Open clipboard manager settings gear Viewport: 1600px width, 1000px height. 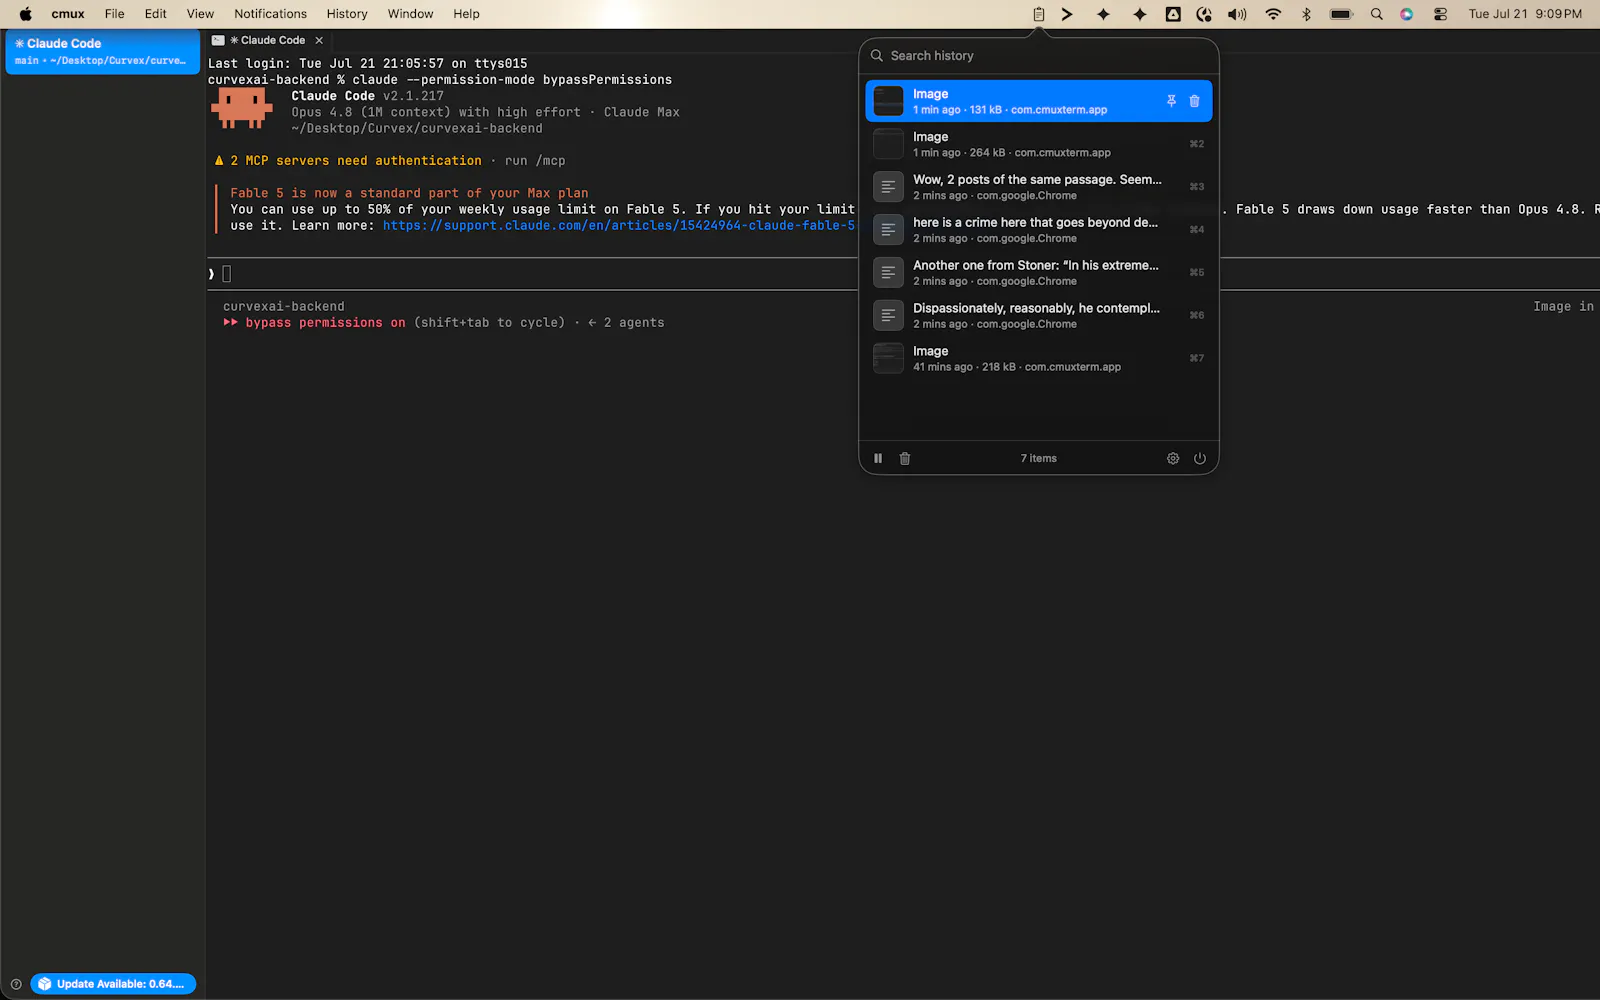pos(1173,458)
